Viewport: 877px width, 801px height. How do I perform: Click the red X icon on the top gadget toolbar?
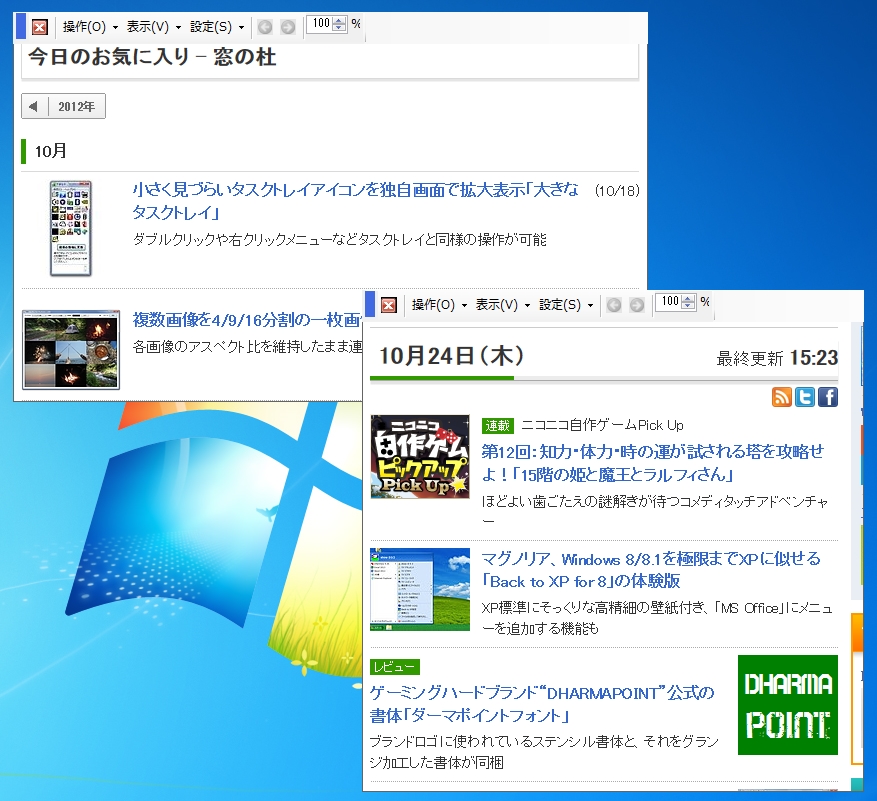coord(38,26)
